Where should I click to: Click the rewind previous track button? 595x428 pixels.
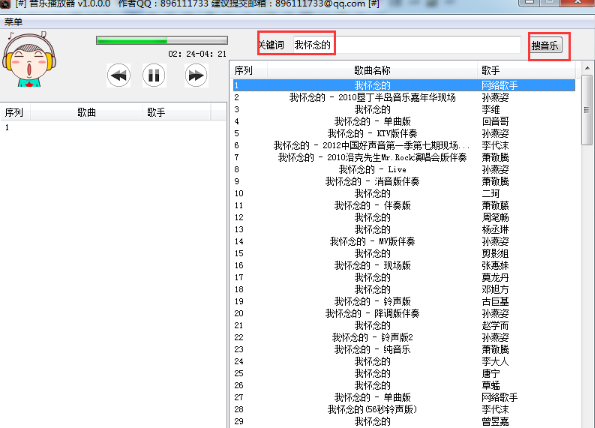[x=119, y=76]
